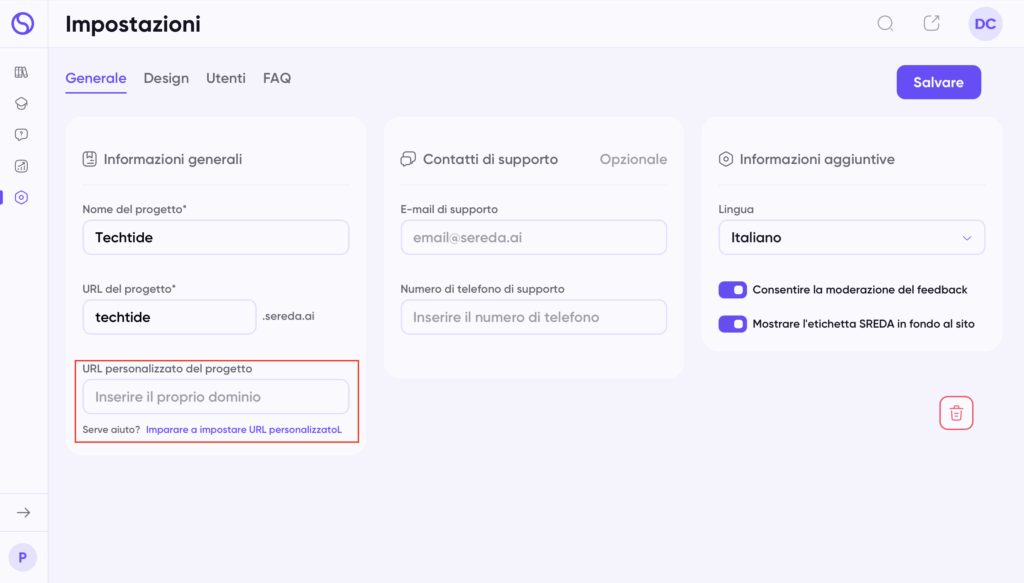1024x583 pixels.
Task: Click the red trash delete icon
Action: (x=956, y=413)
